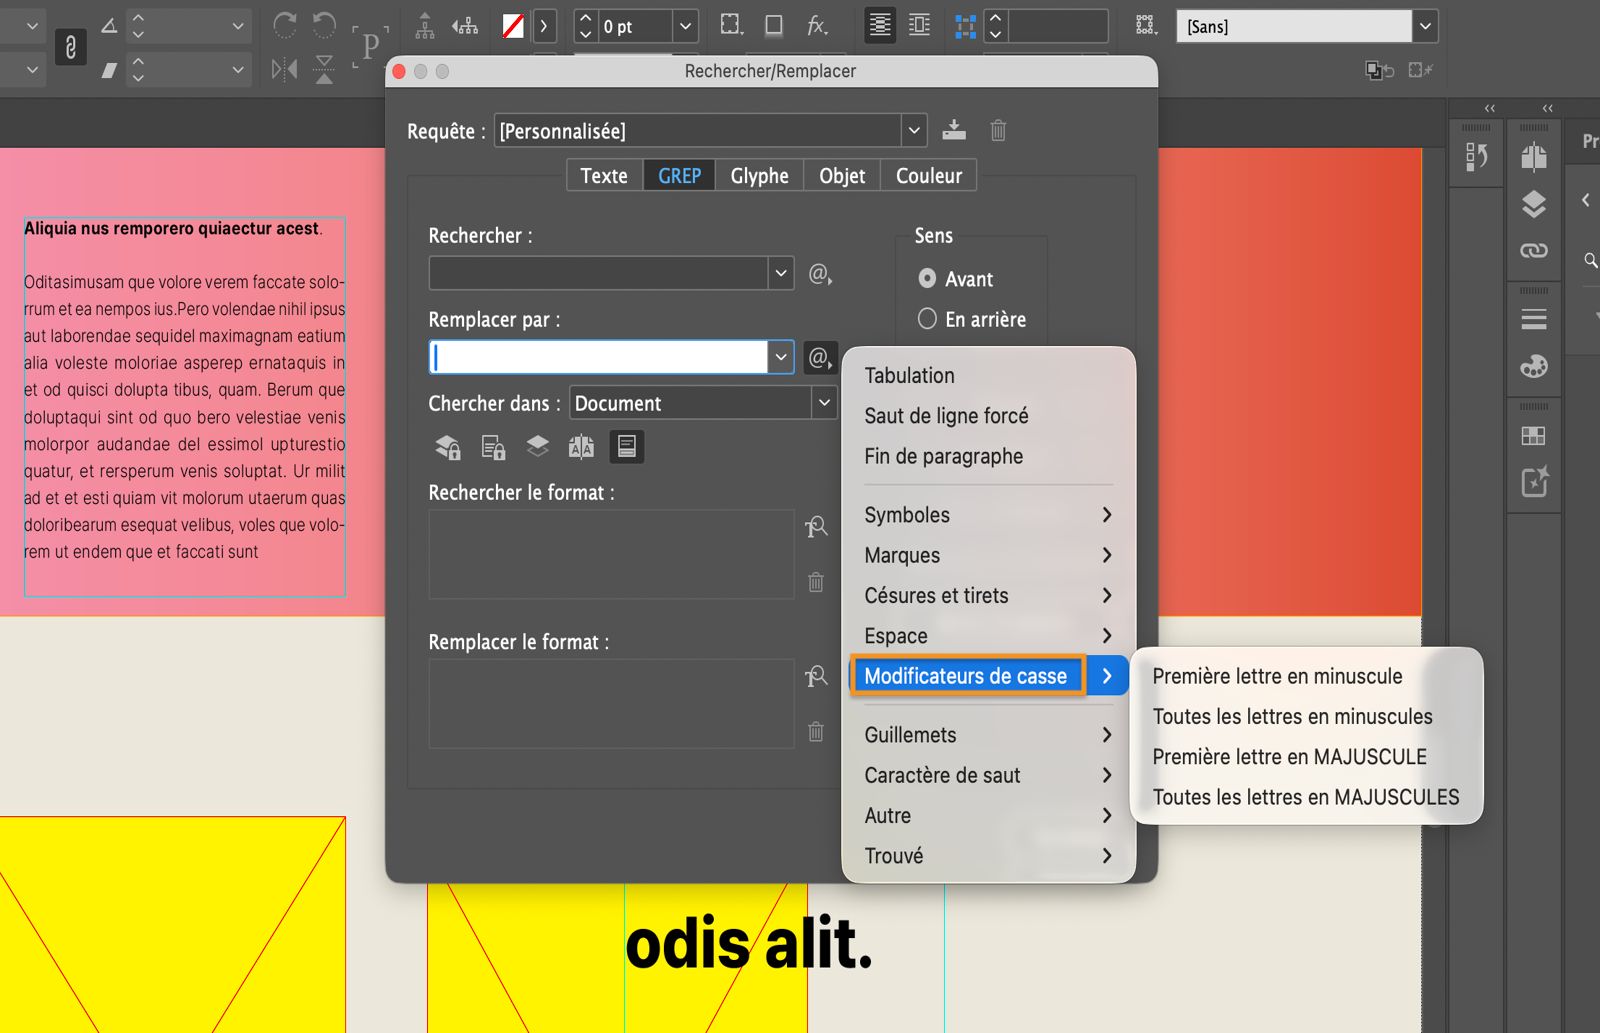This screenshot has height=1033, width=1600.
Task: Click the constrain proportions chain-link icon
Action: click(70, 46)
